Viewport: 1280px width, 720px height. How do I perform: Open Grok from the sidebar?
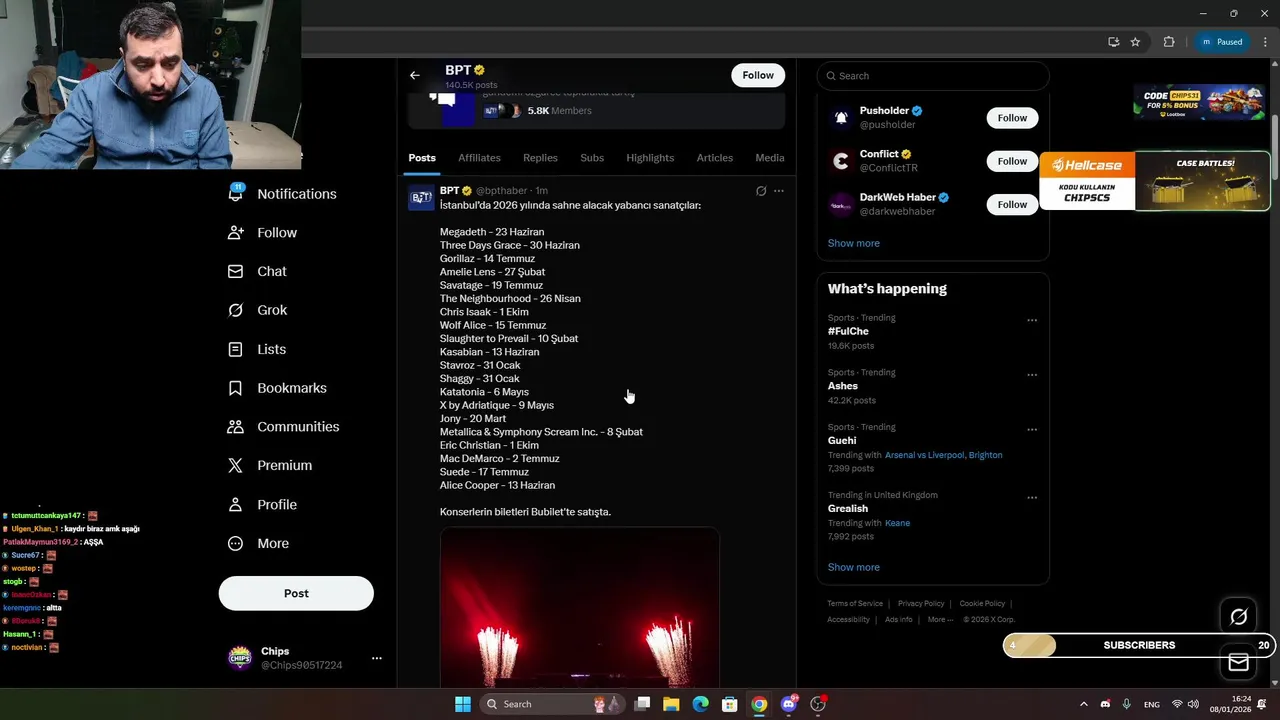[257, 310]
